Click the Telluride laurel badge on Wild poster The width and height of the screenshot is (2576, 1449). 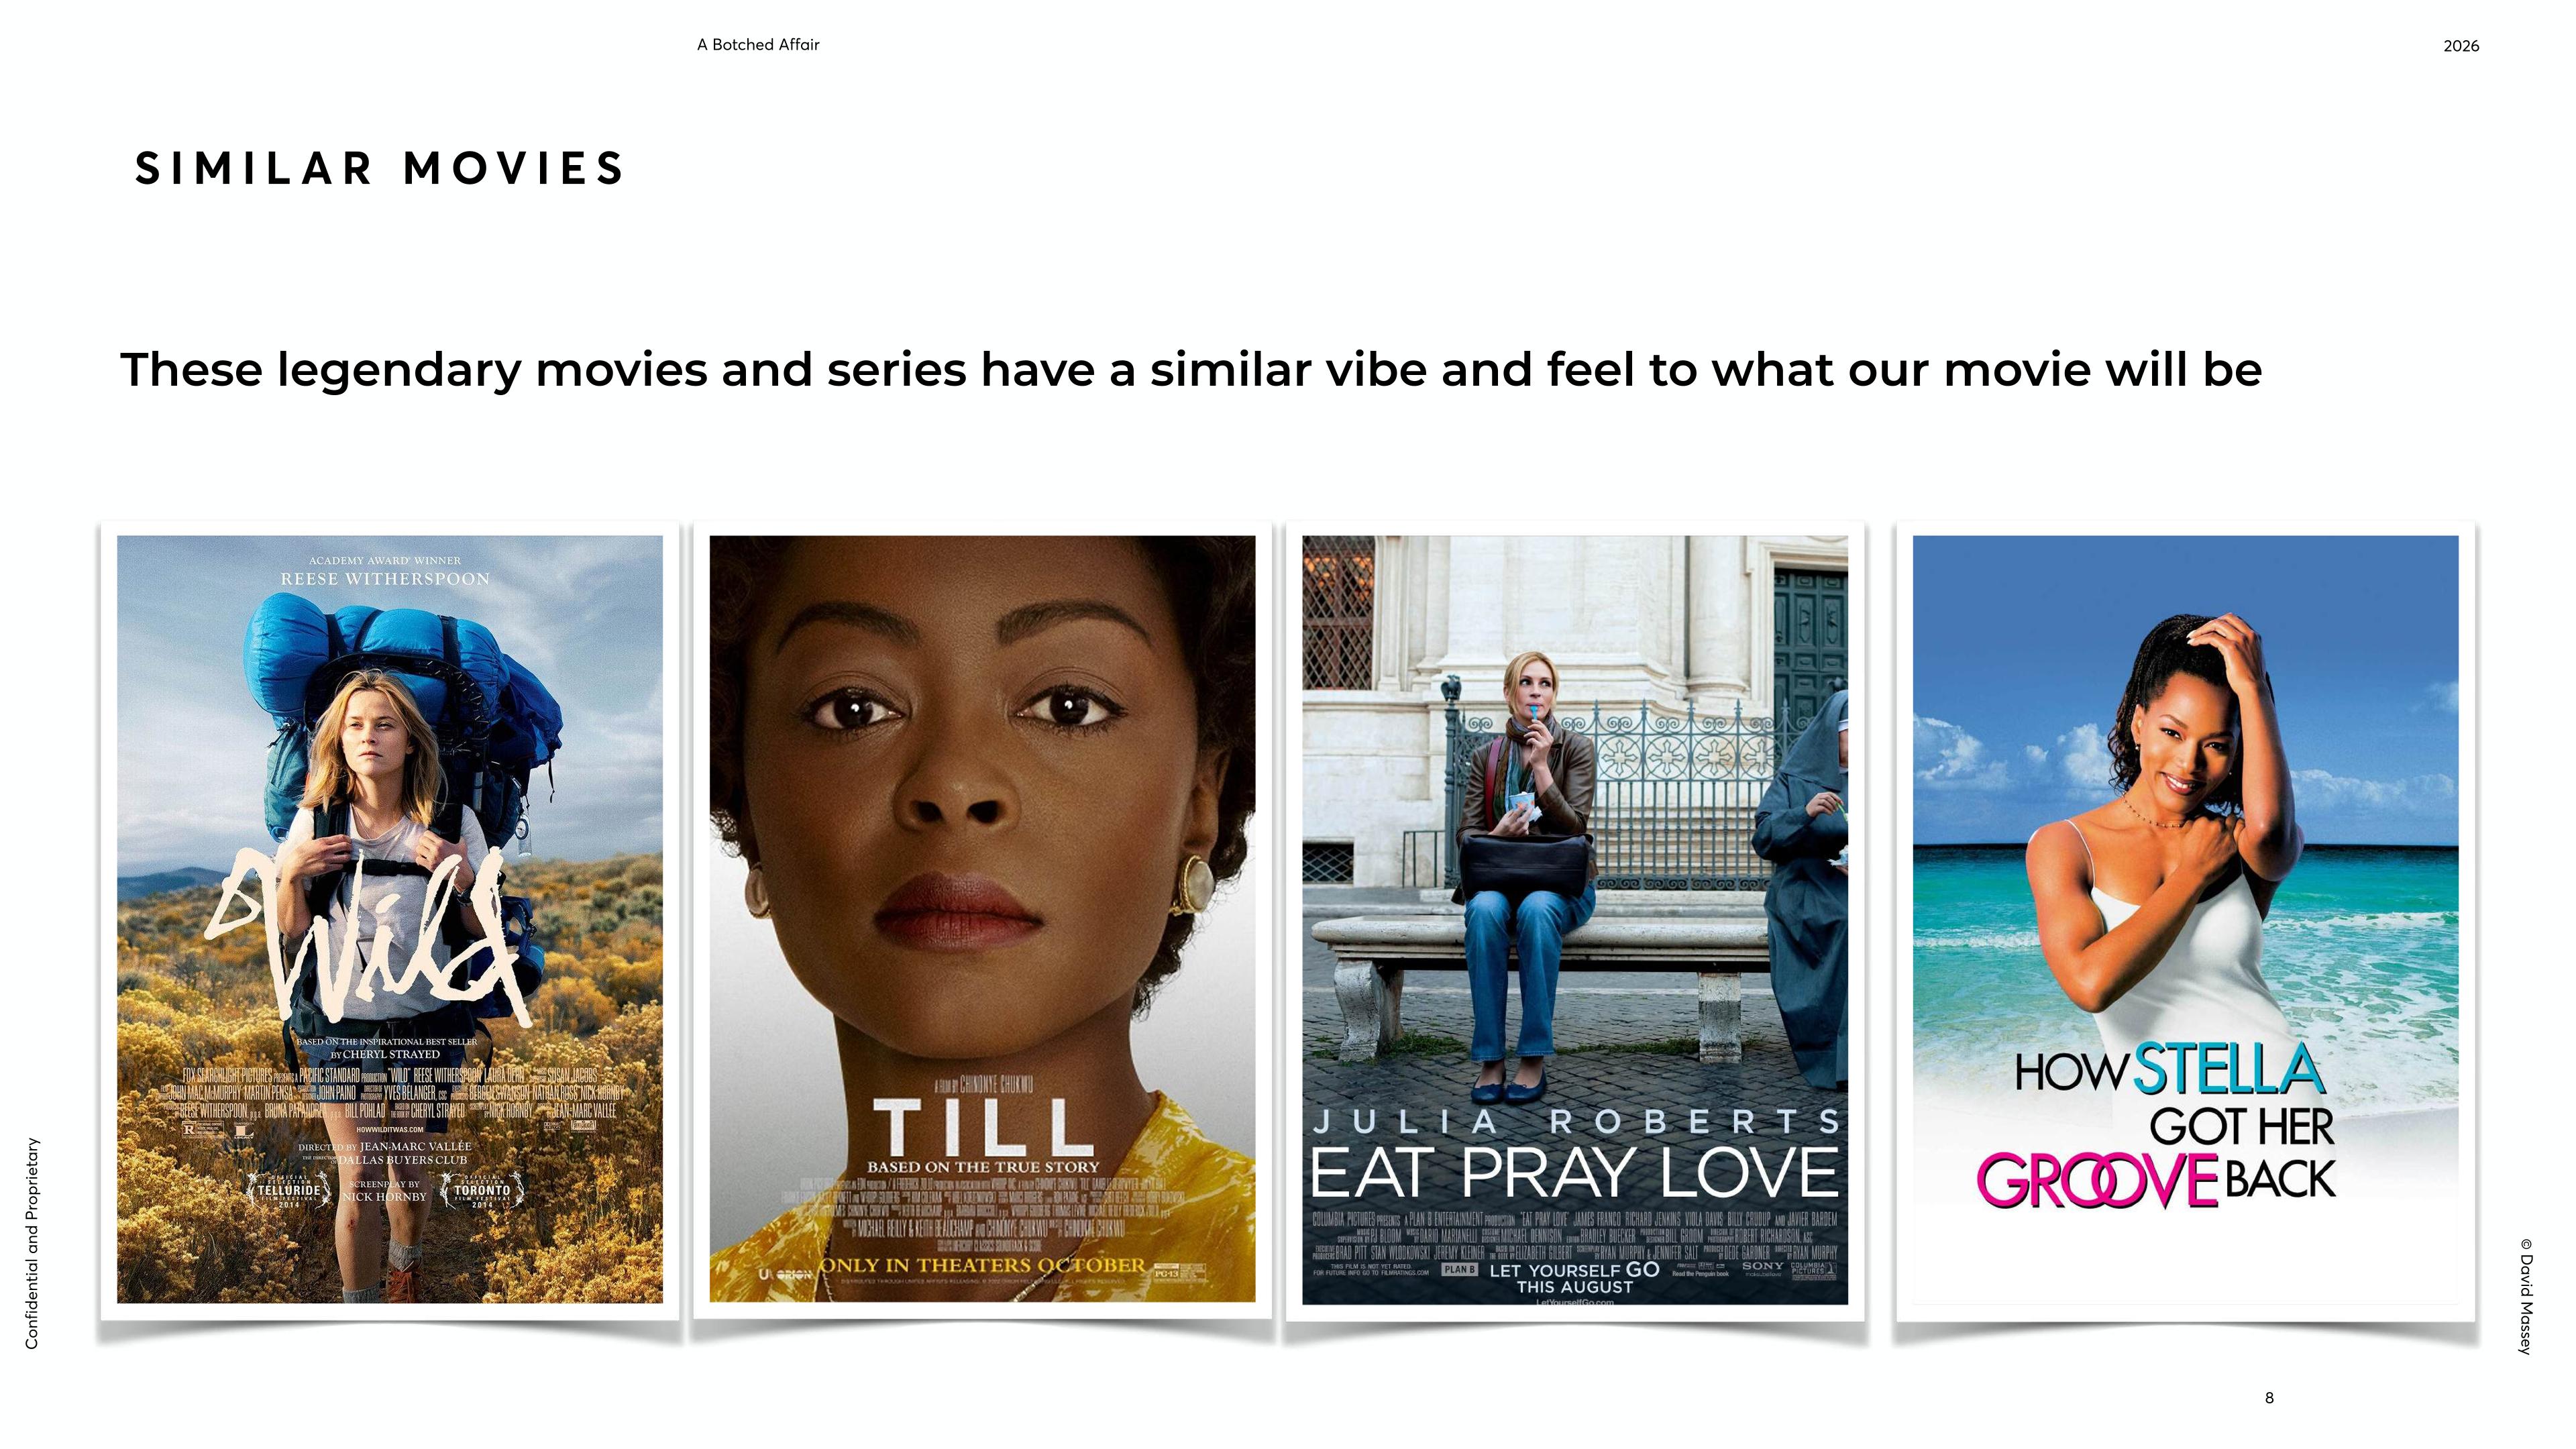[x=289, y=1191]
